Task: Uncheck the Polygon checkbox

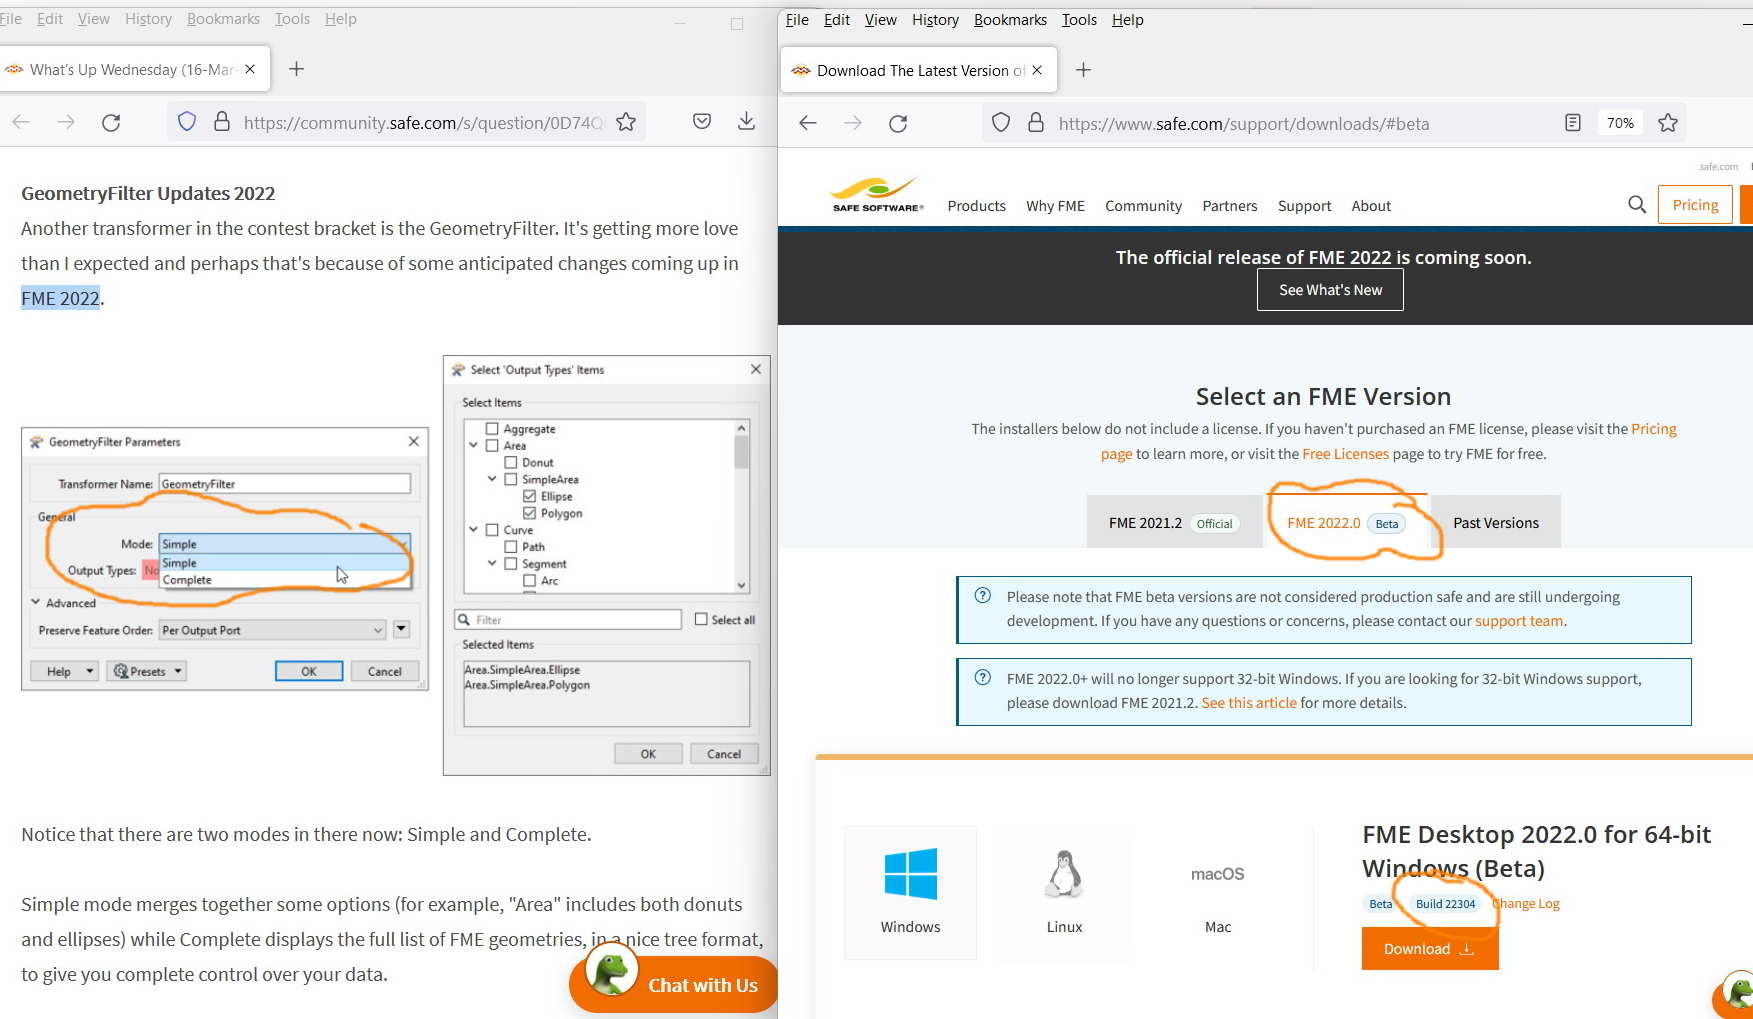Action: click(x=530, y=513)
